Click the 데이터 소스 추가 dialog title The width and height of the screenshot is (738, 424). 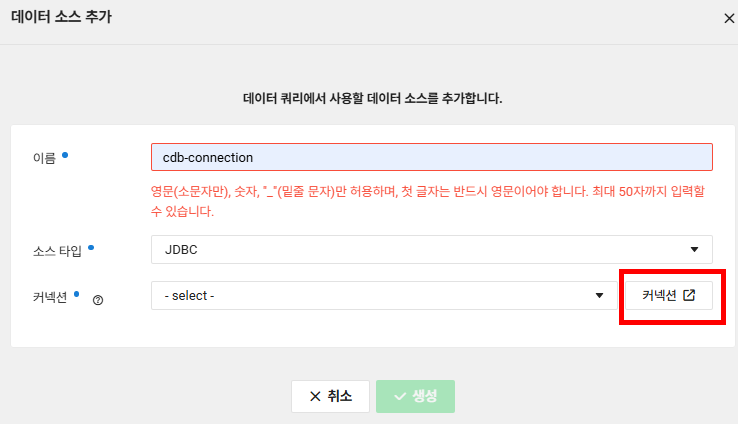[61, 17]
